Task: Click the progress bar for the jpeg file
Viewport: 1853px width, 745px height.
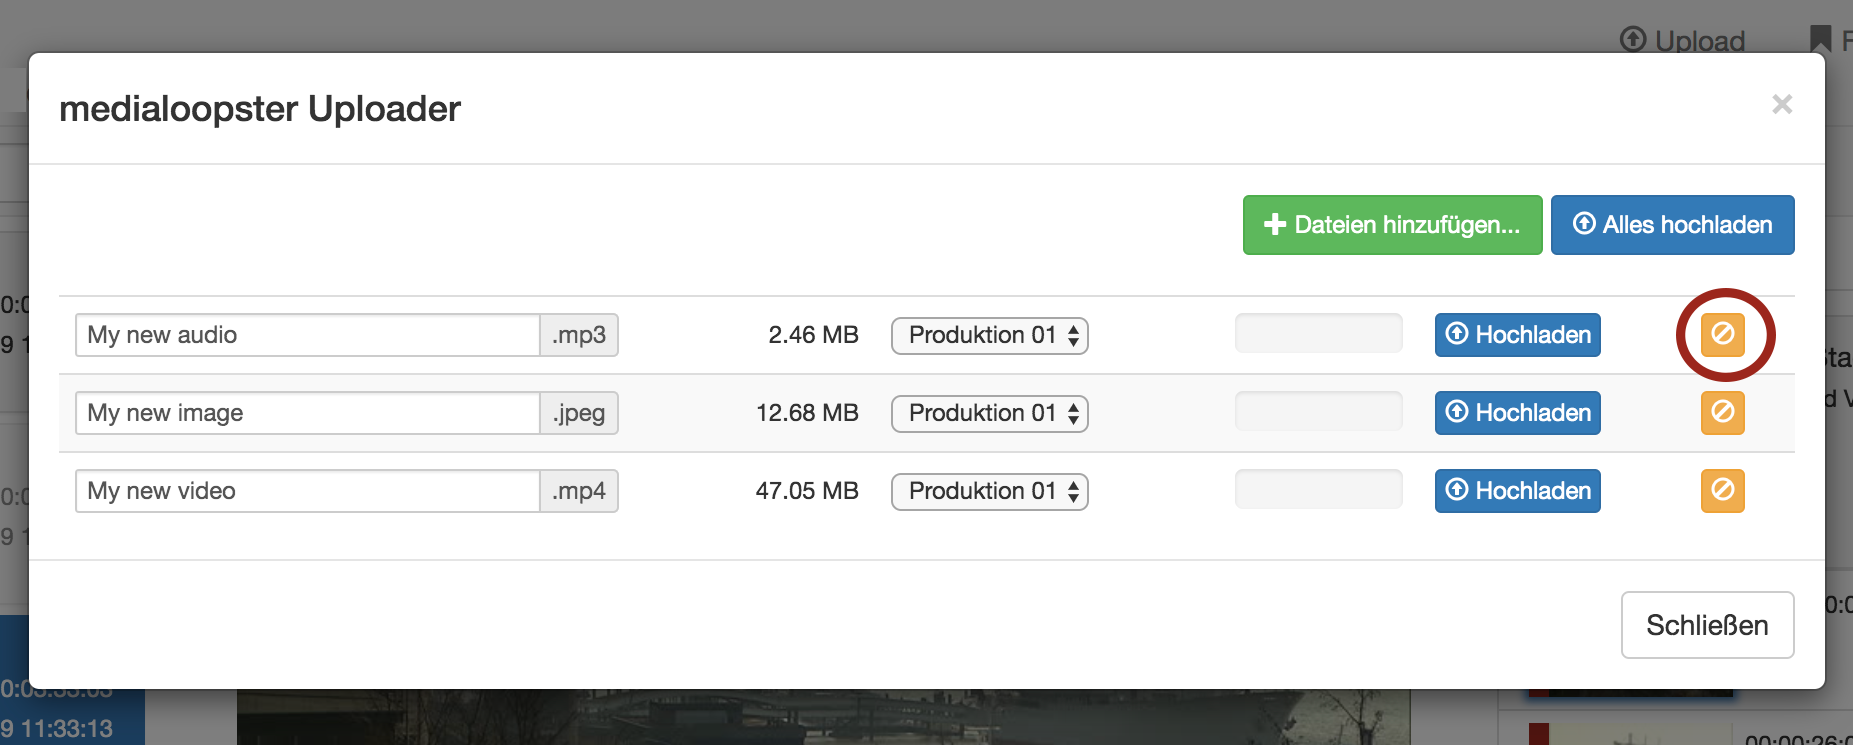Action: 1318,411
